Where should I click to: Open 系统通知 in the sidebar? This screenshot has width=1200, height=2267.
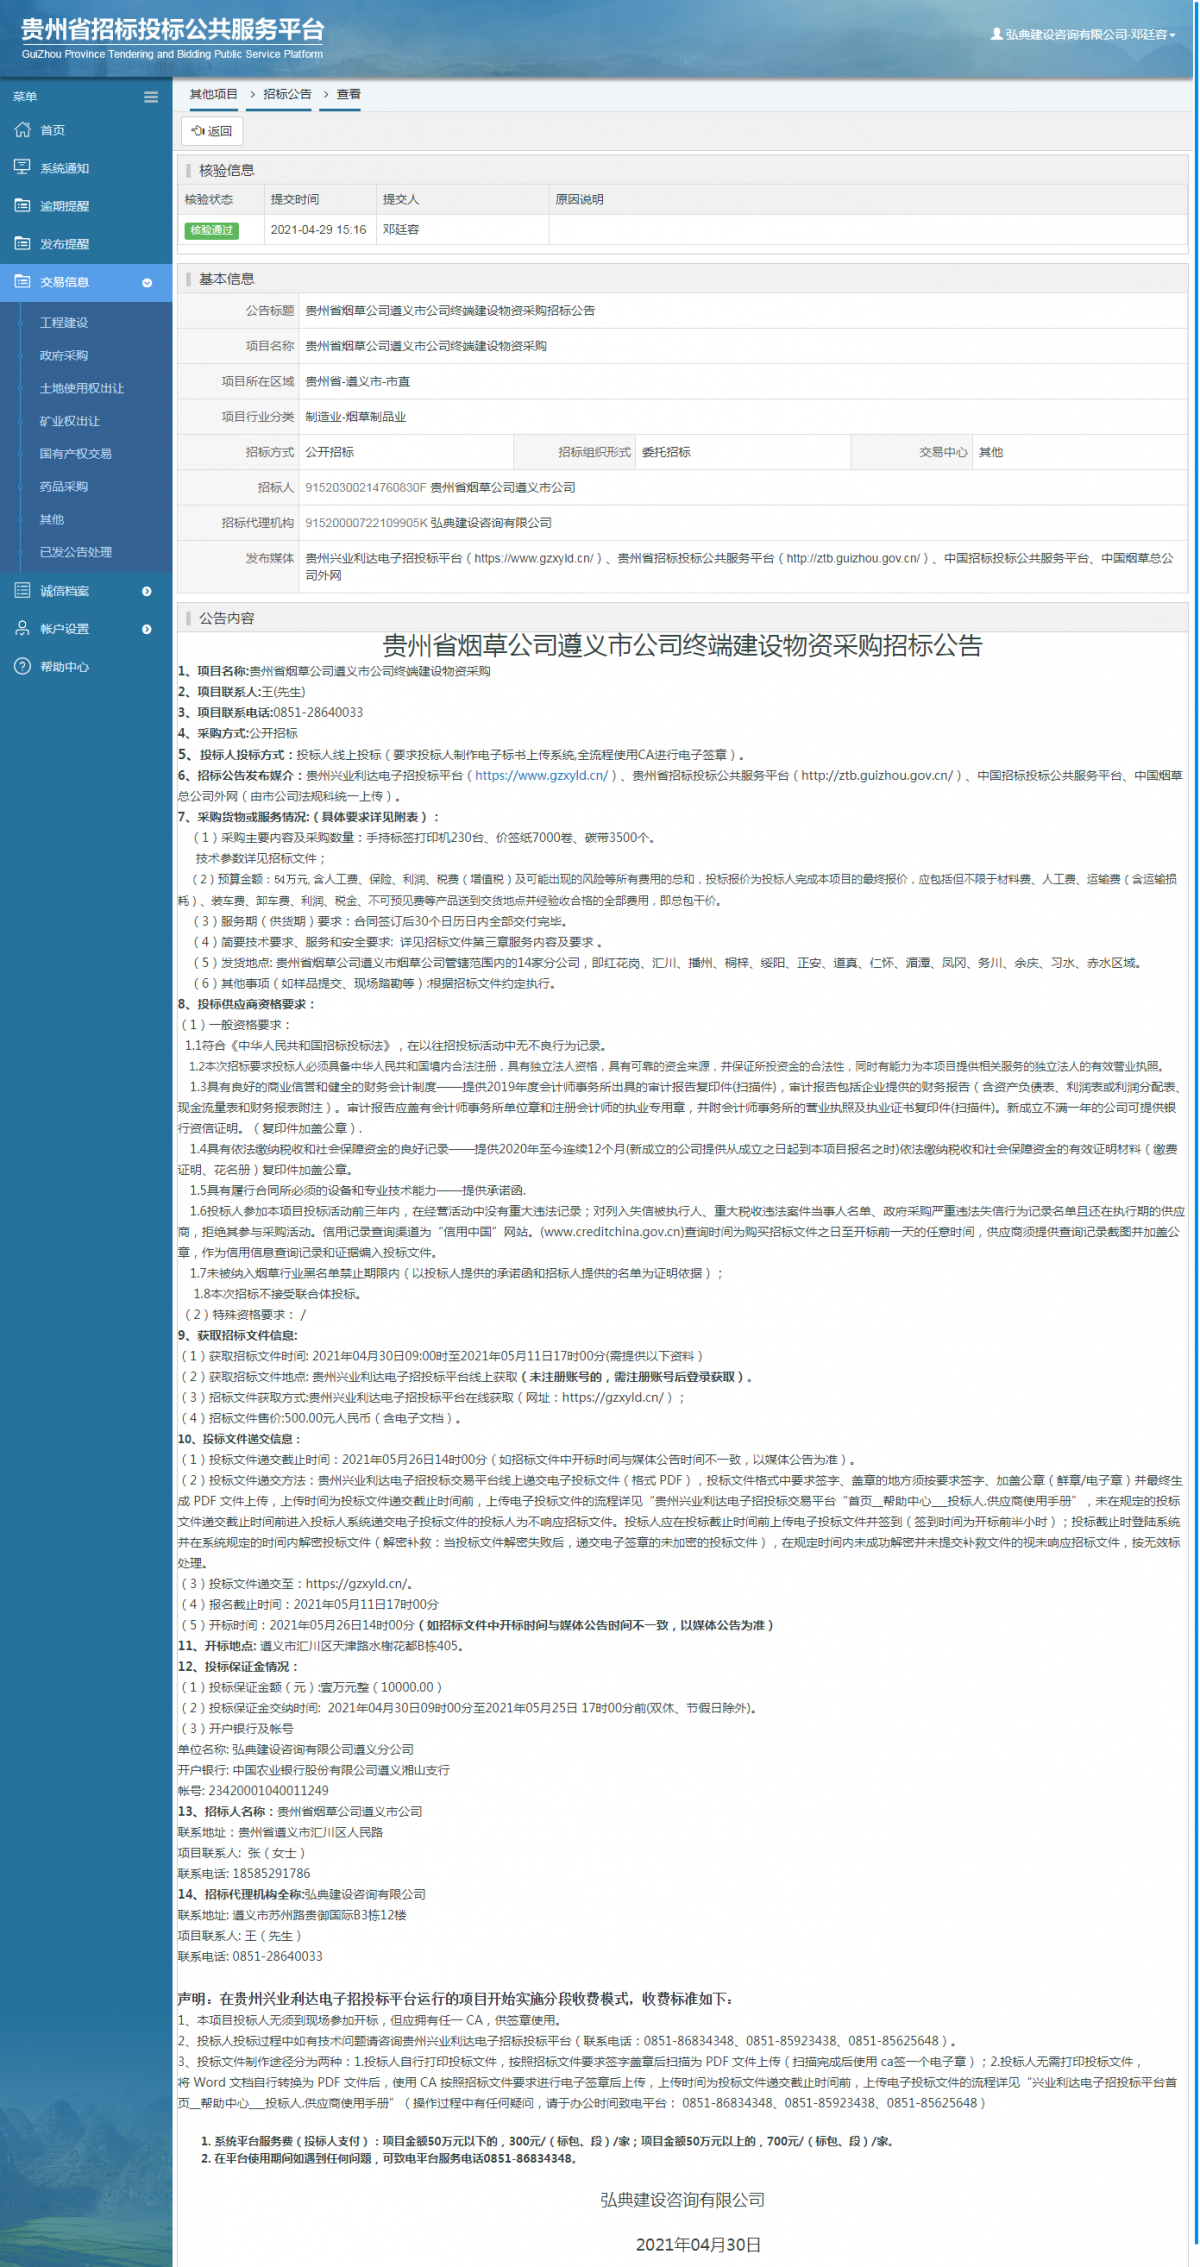point(65,168)
